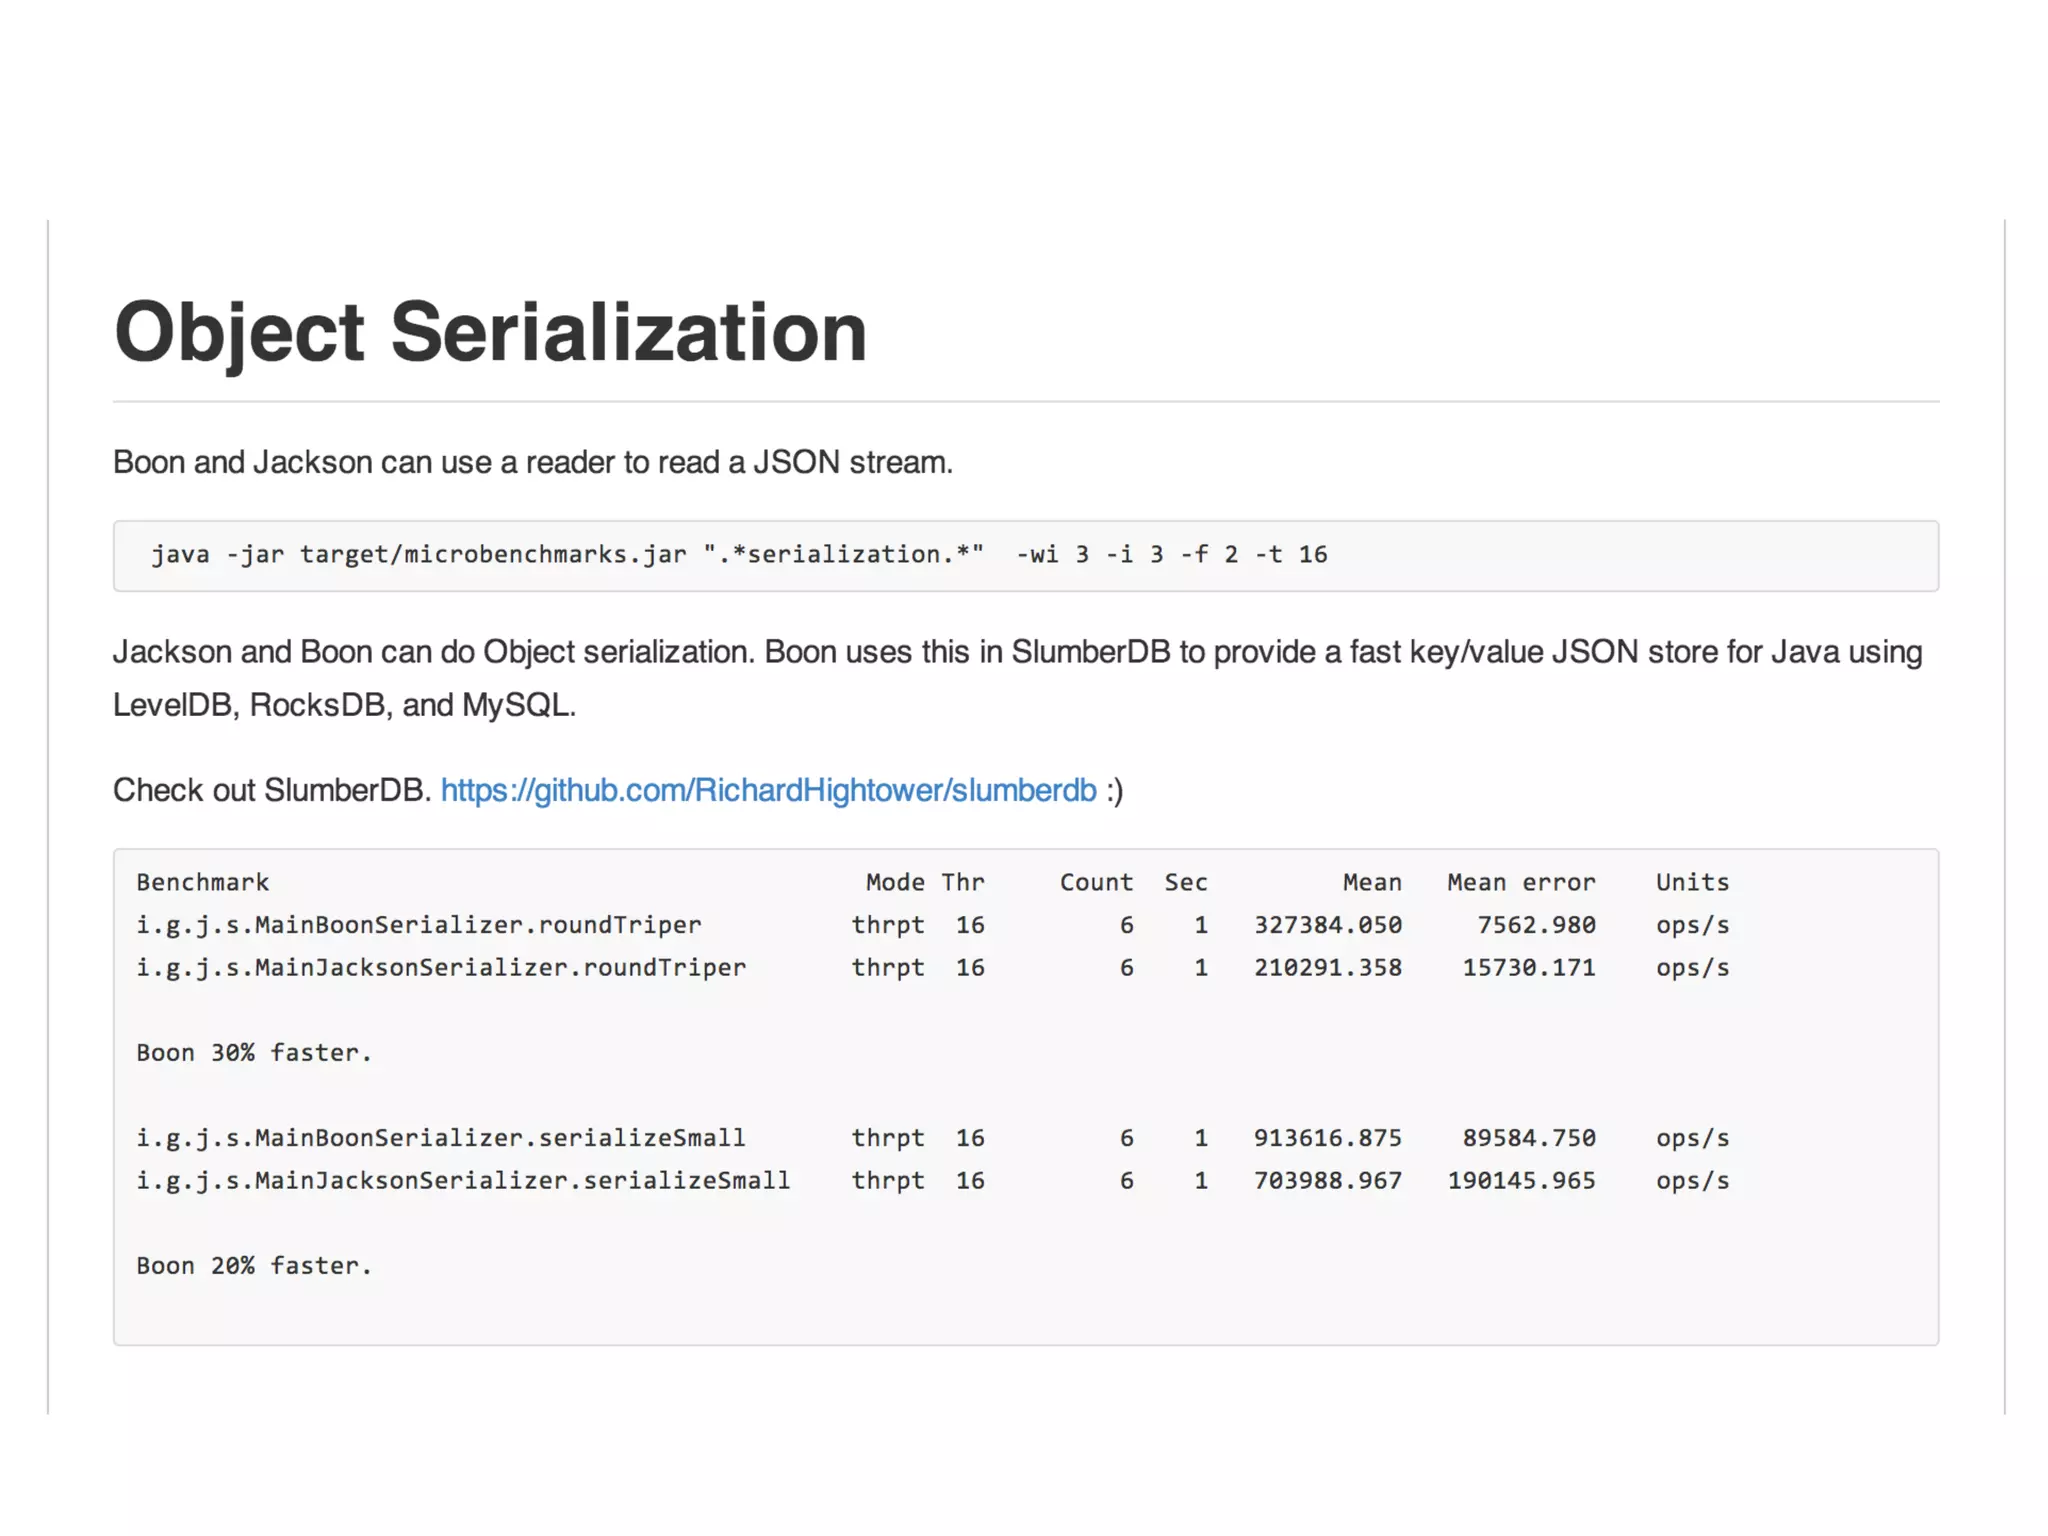Select the "Mode" column header
Image resolution: width=2048 pixels, height=1536 pixels.
895,883
